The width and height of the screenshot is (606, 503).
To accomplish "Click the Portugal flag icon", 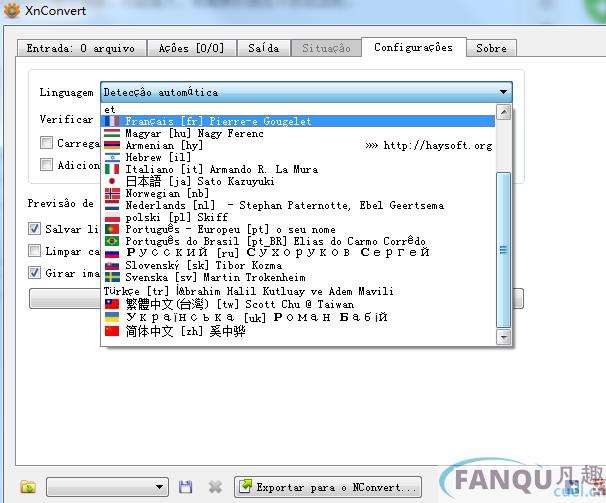I will click(x=112, y=229).
